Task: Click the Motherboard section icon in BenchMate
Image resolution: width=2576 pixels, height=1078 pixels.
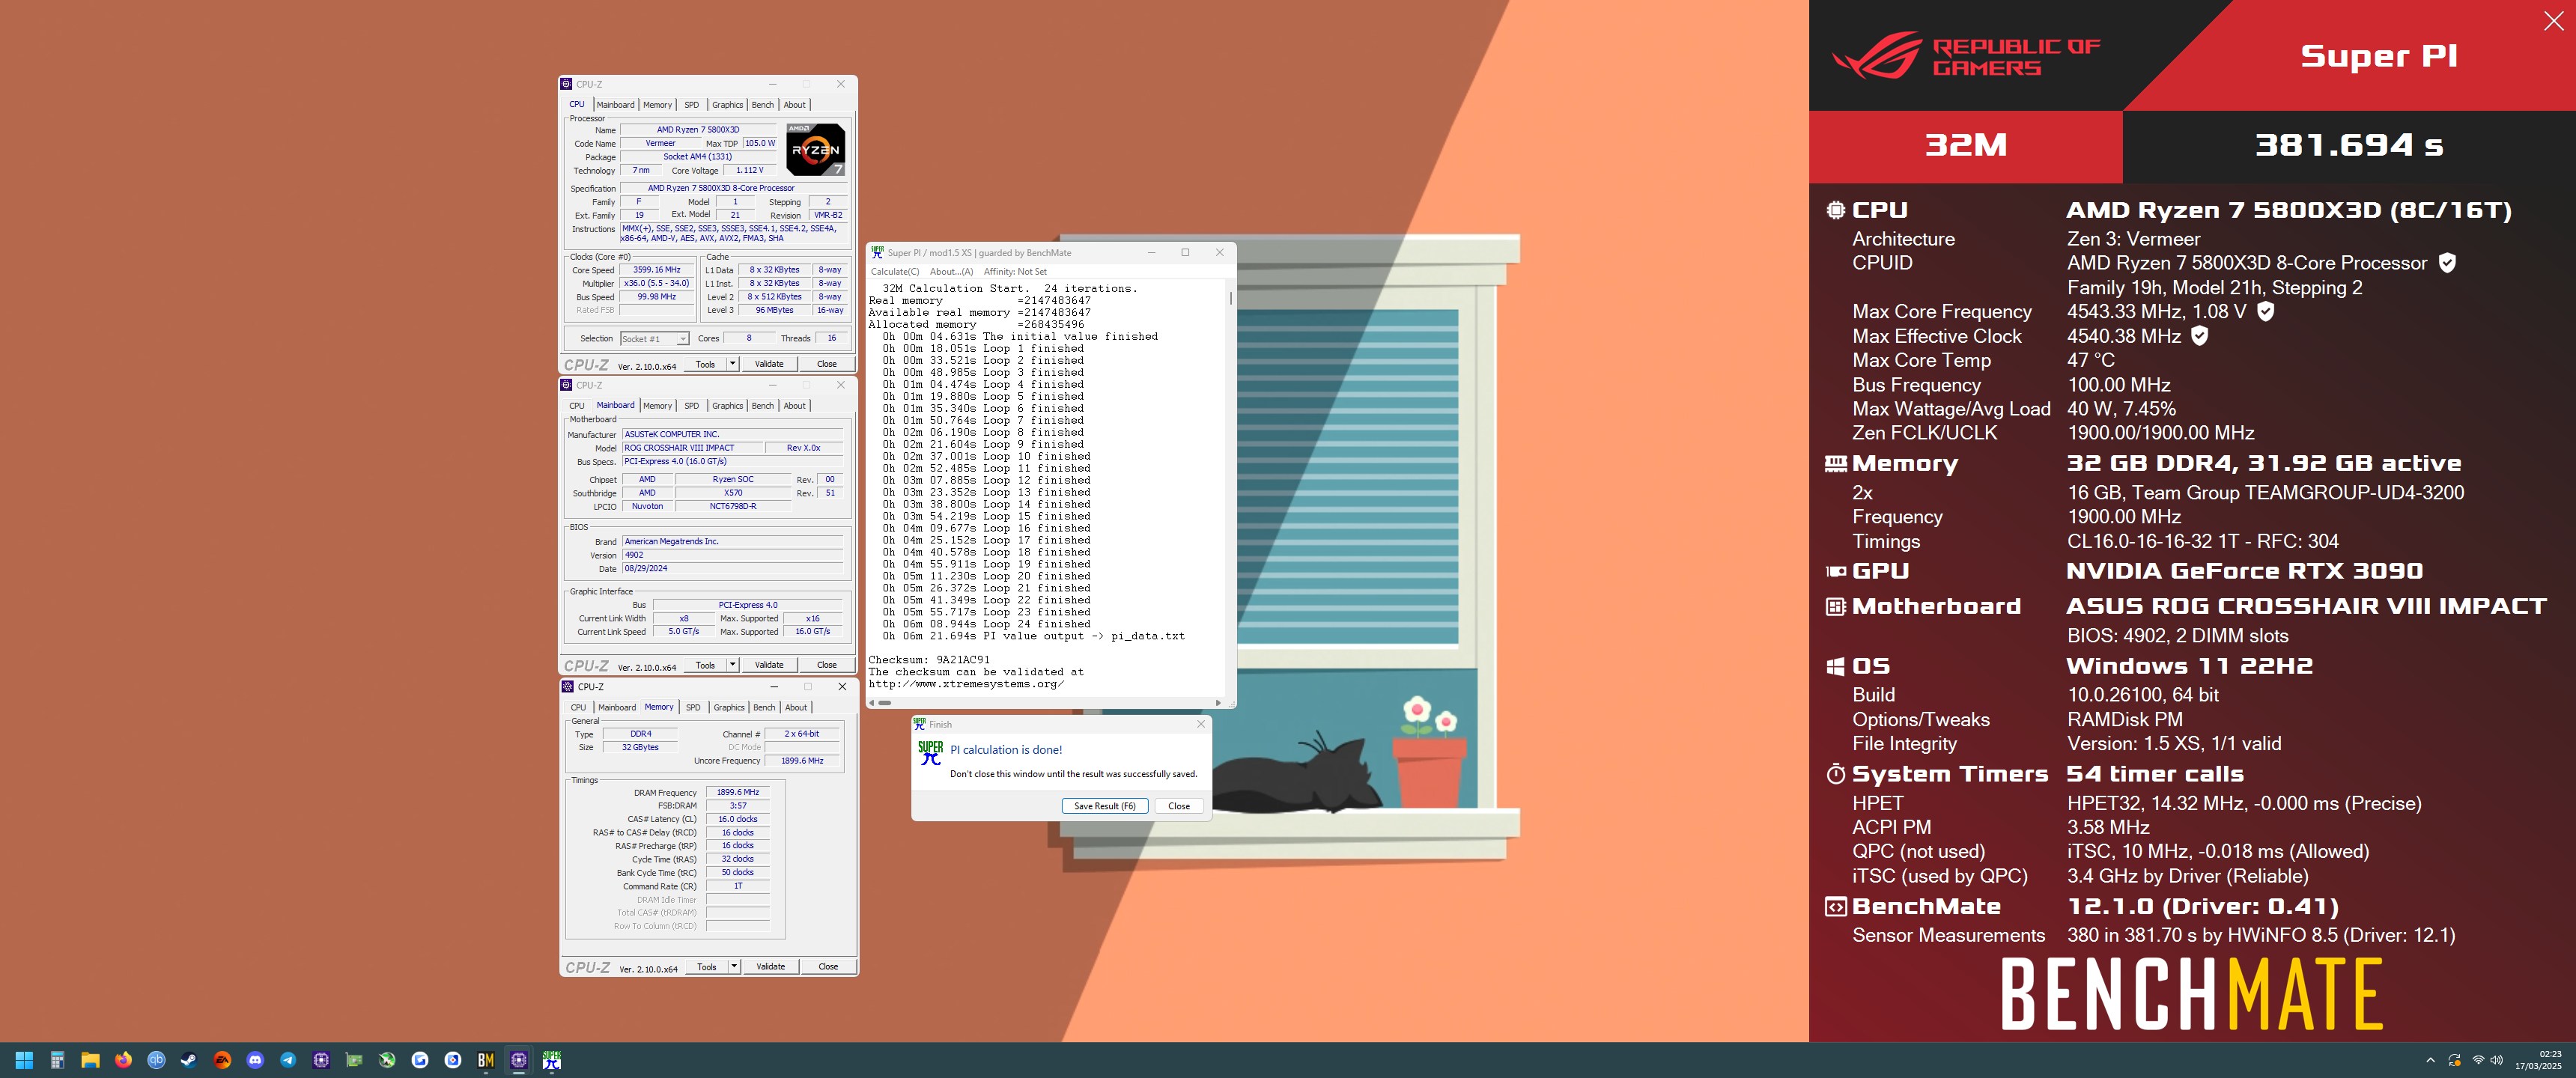Action: coord(1836,606)
